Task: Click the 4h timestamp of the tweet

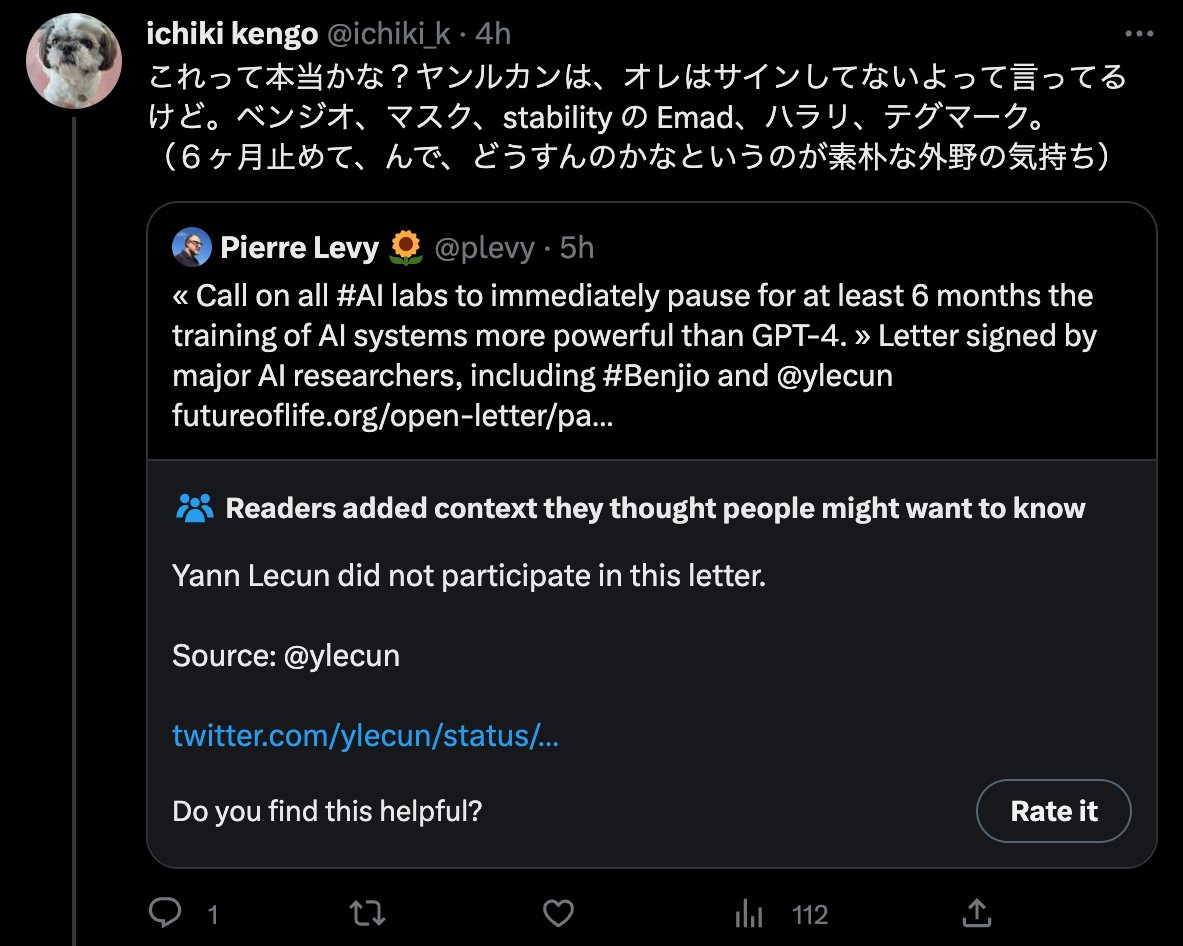Action: click(x=493, y=34)
